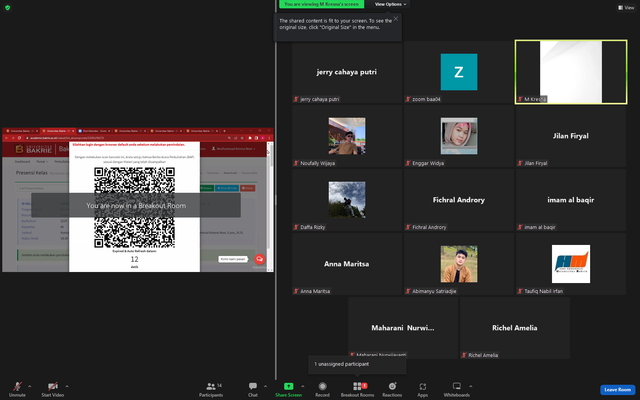Click '1 unassigned participant' tooltip
The height and width of the screenshot is (400, 640).
[357, 364]
